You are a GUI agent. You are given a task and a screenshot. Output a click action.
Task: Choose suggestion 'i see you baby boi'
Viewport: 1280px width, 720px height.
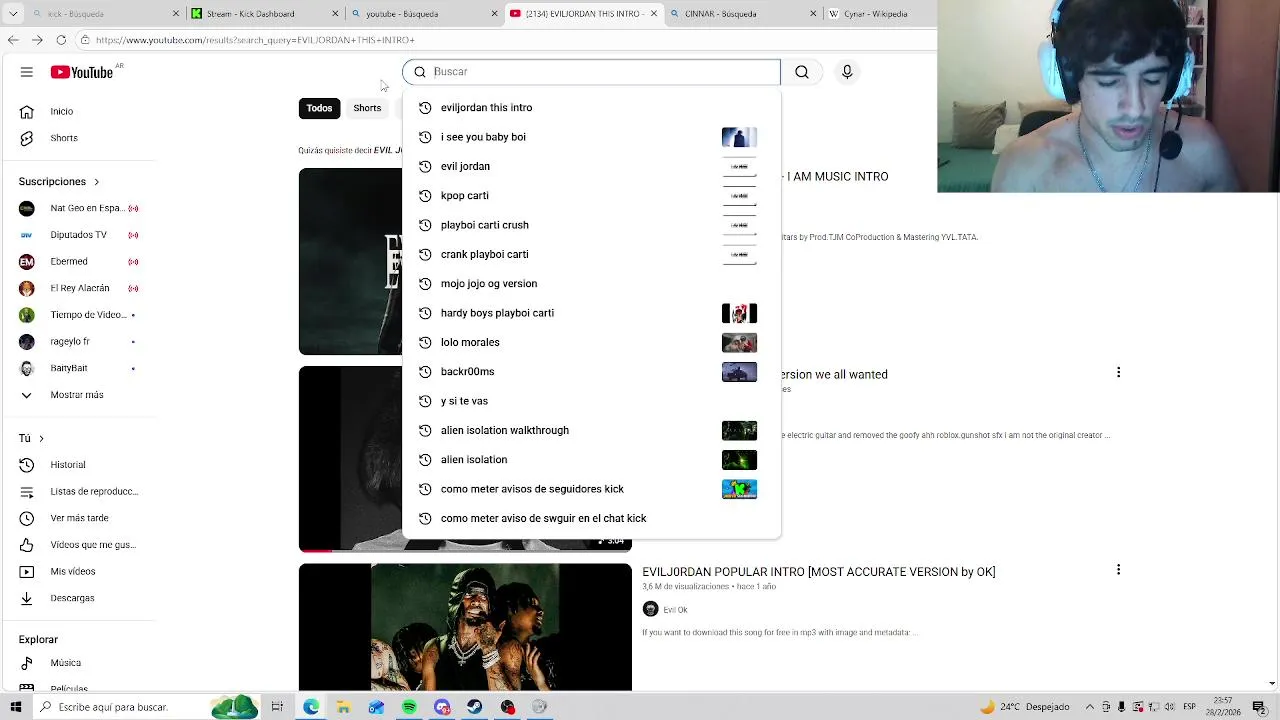(591, 137)
